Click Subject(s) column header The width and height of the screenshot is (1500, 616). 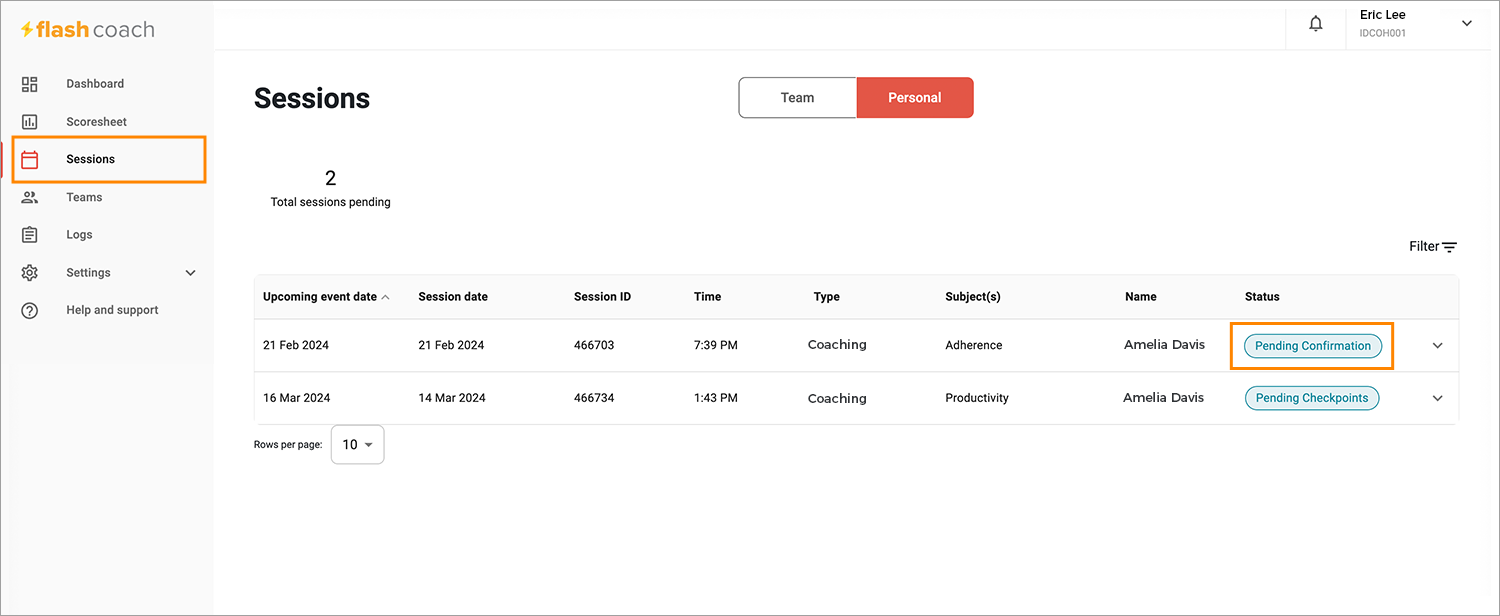[x=973, y=297]
